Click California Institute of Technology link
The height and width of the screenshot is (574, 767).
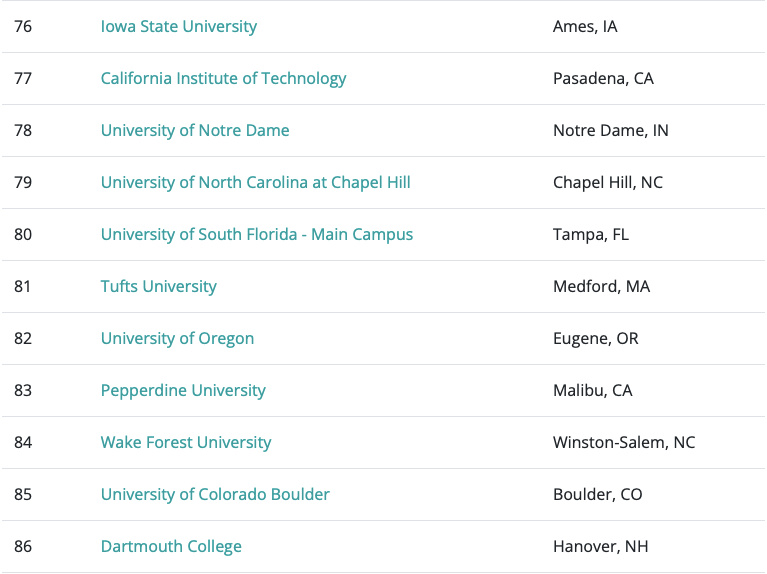point(223,79)
